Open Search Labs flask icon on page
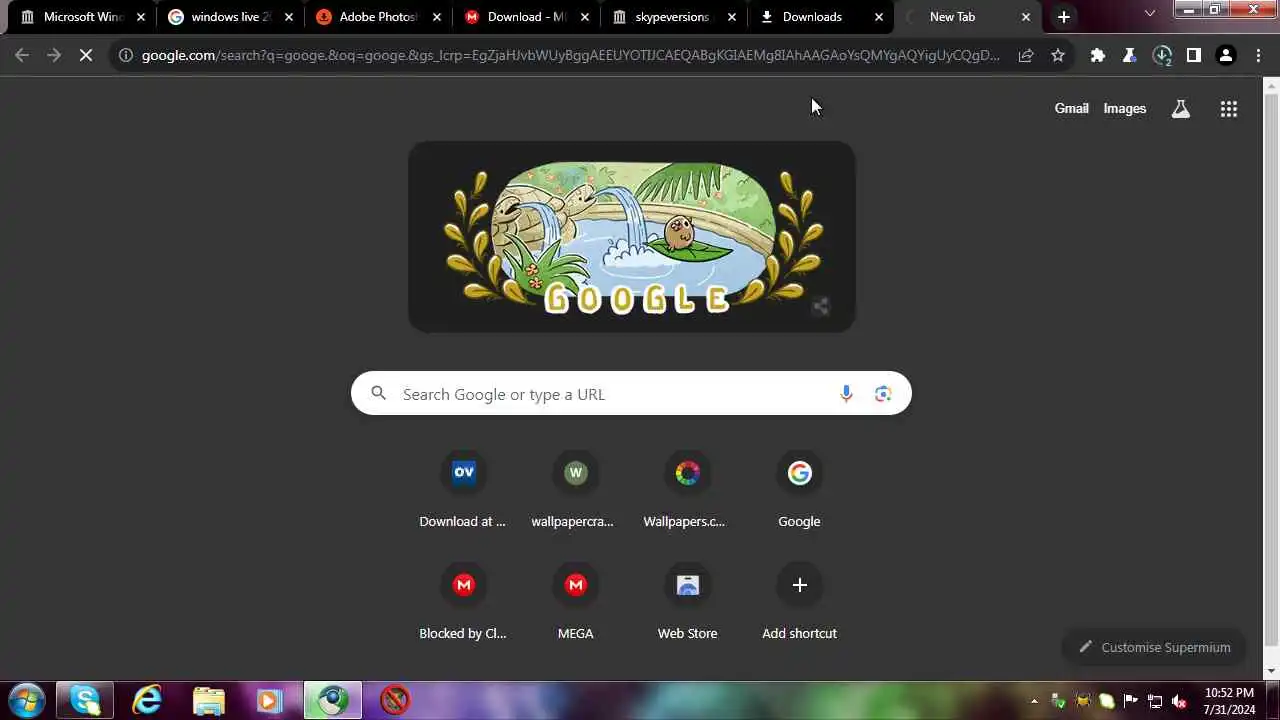This screenshot has height=720, width=1280. (1181, 109)
